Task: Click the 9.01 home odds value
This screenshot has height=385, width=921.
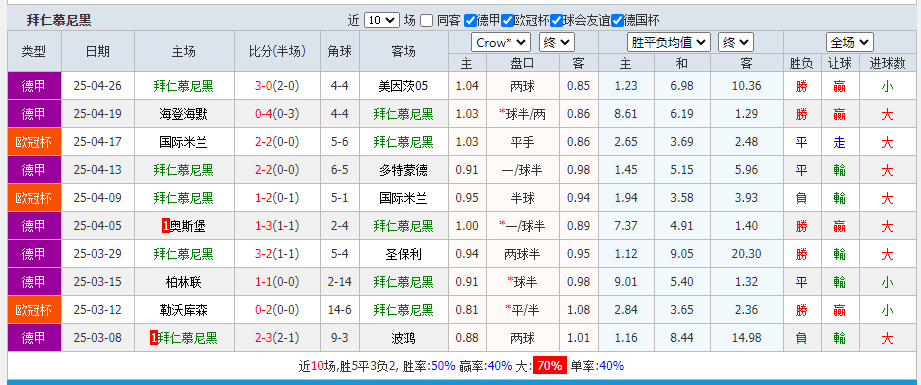Action: click(626, 283)
